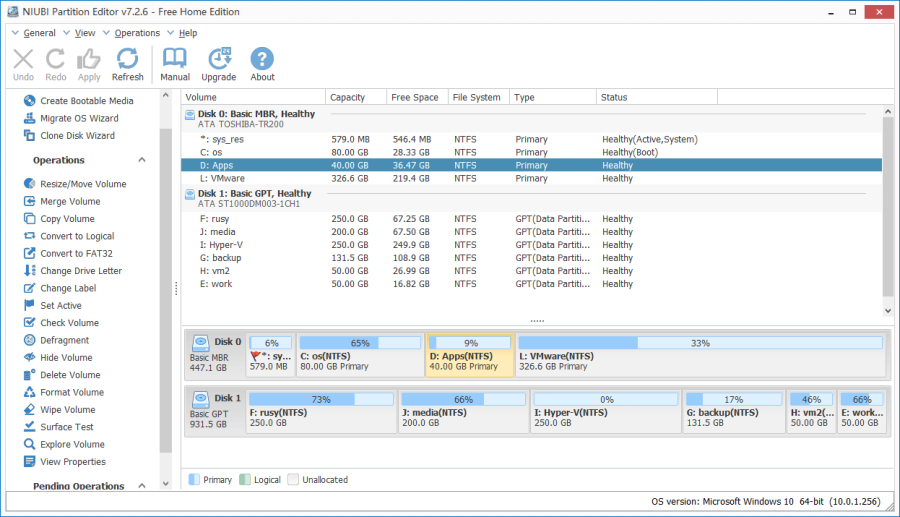This screenshot has height=517, width=900.
Task: Click F: rusy(NTFS) 73% partition block
Action: coord(321,411)
